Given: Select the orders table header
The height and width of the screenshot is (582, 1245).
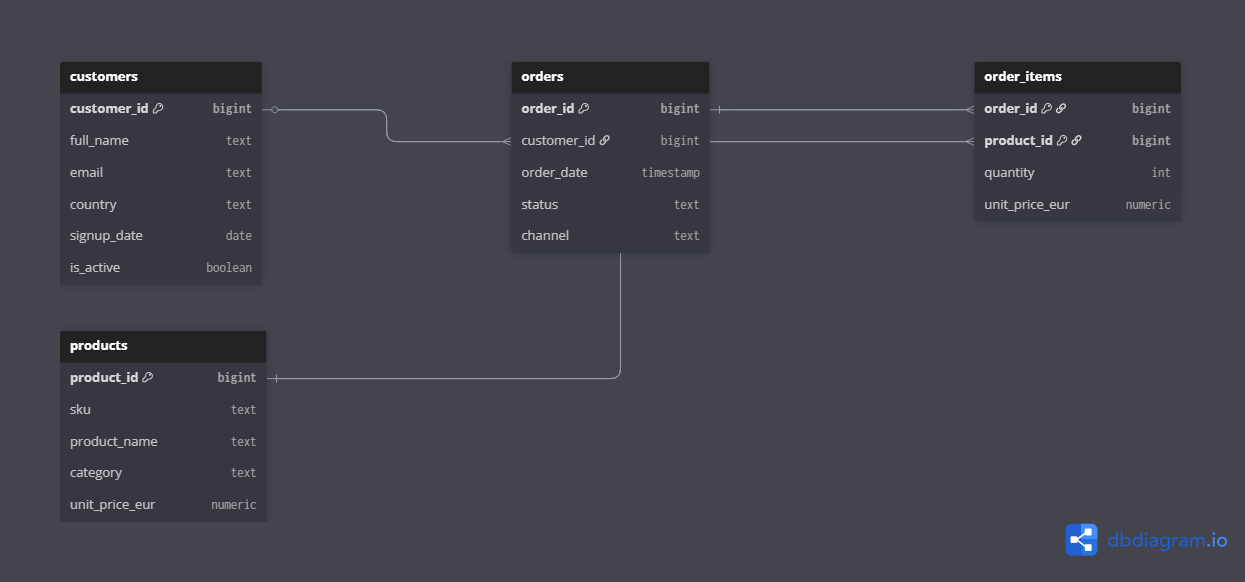Looking at the screenshot, I should 610,77.
